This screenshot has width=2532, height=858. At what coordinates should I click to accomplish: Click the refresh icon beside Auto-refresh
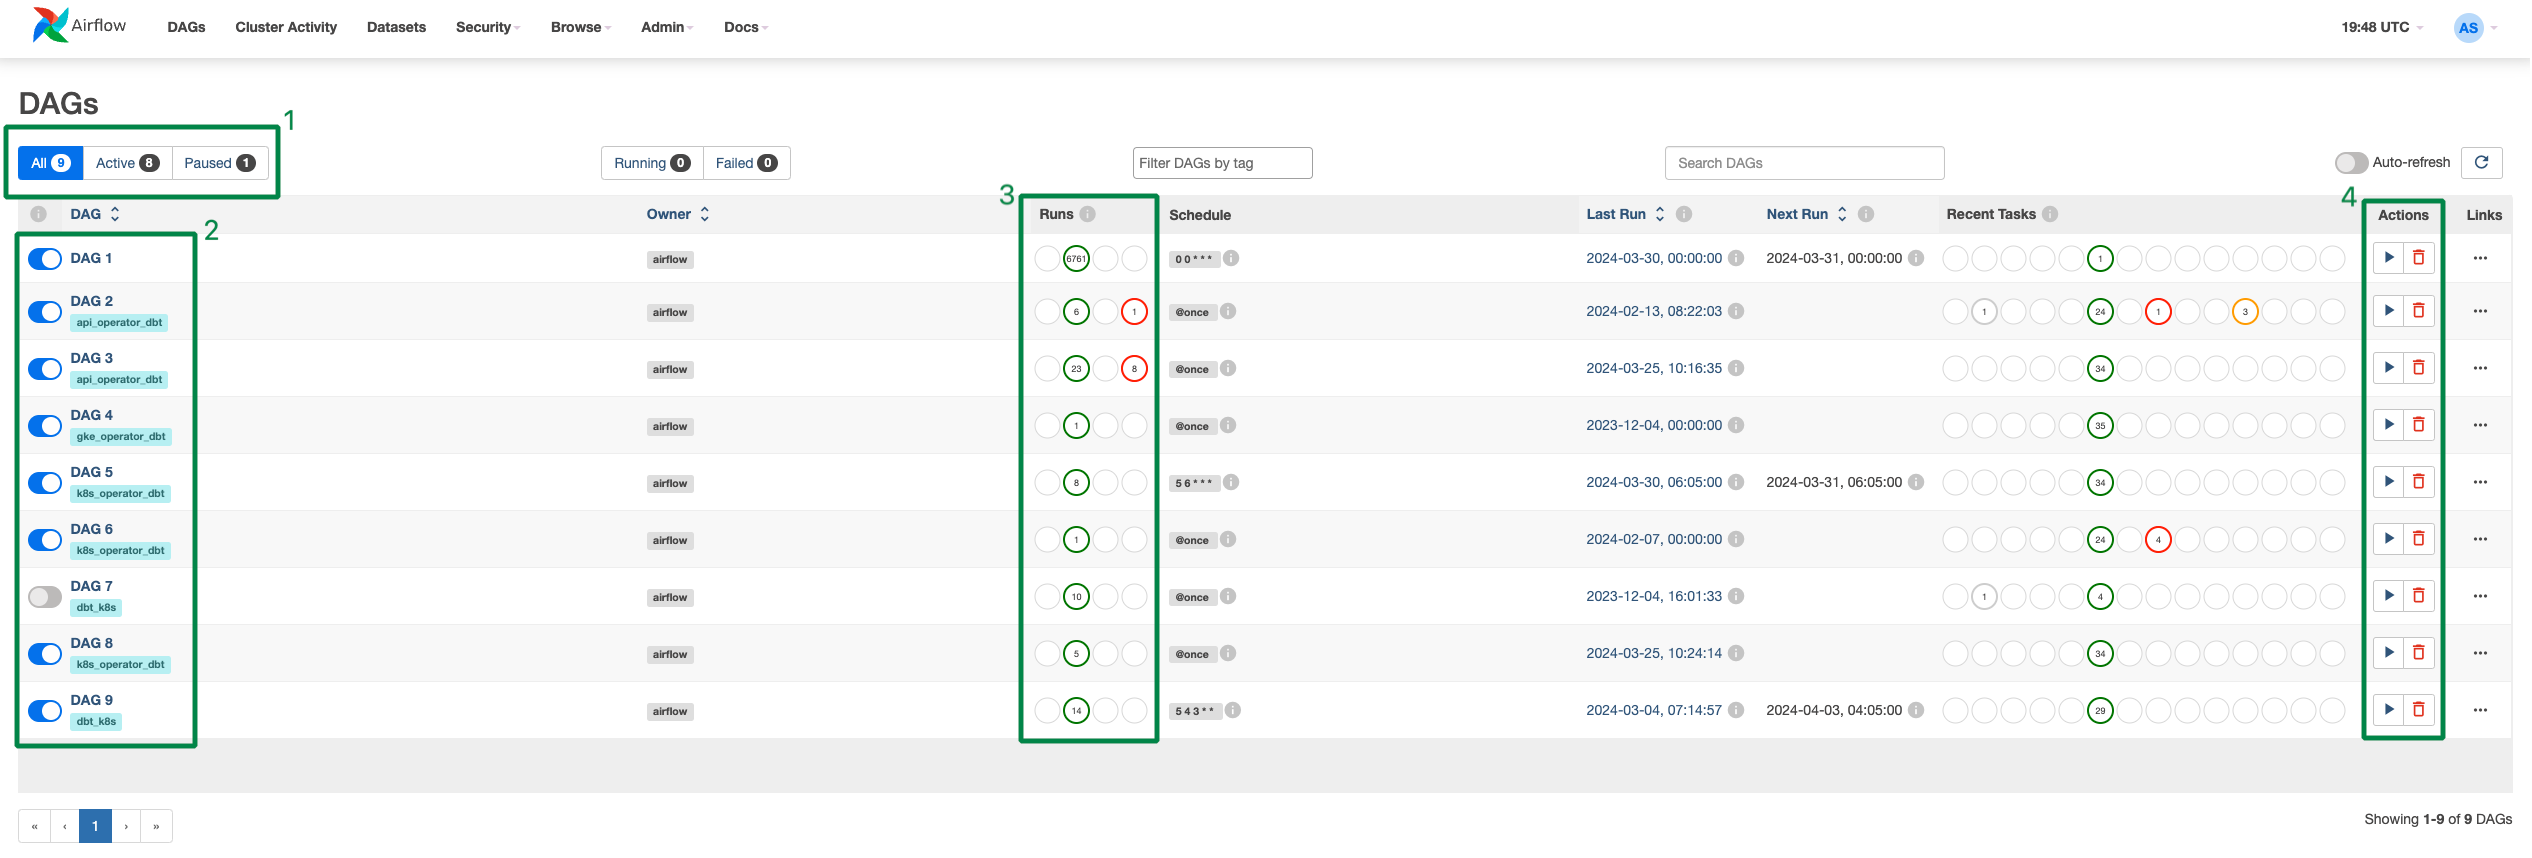(x=2481, y=163)
